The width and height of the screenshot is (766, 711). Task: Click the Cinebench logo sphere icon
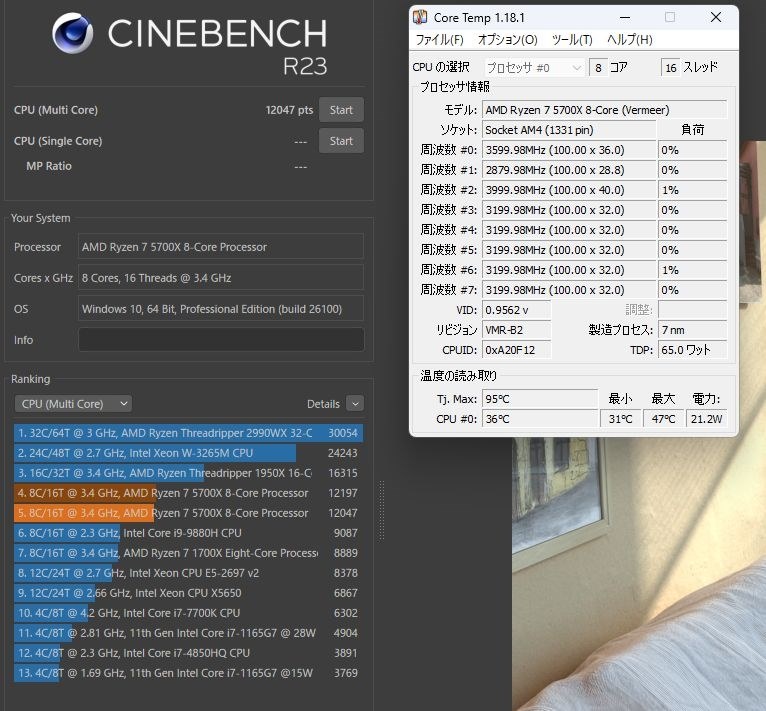[73, 33]
